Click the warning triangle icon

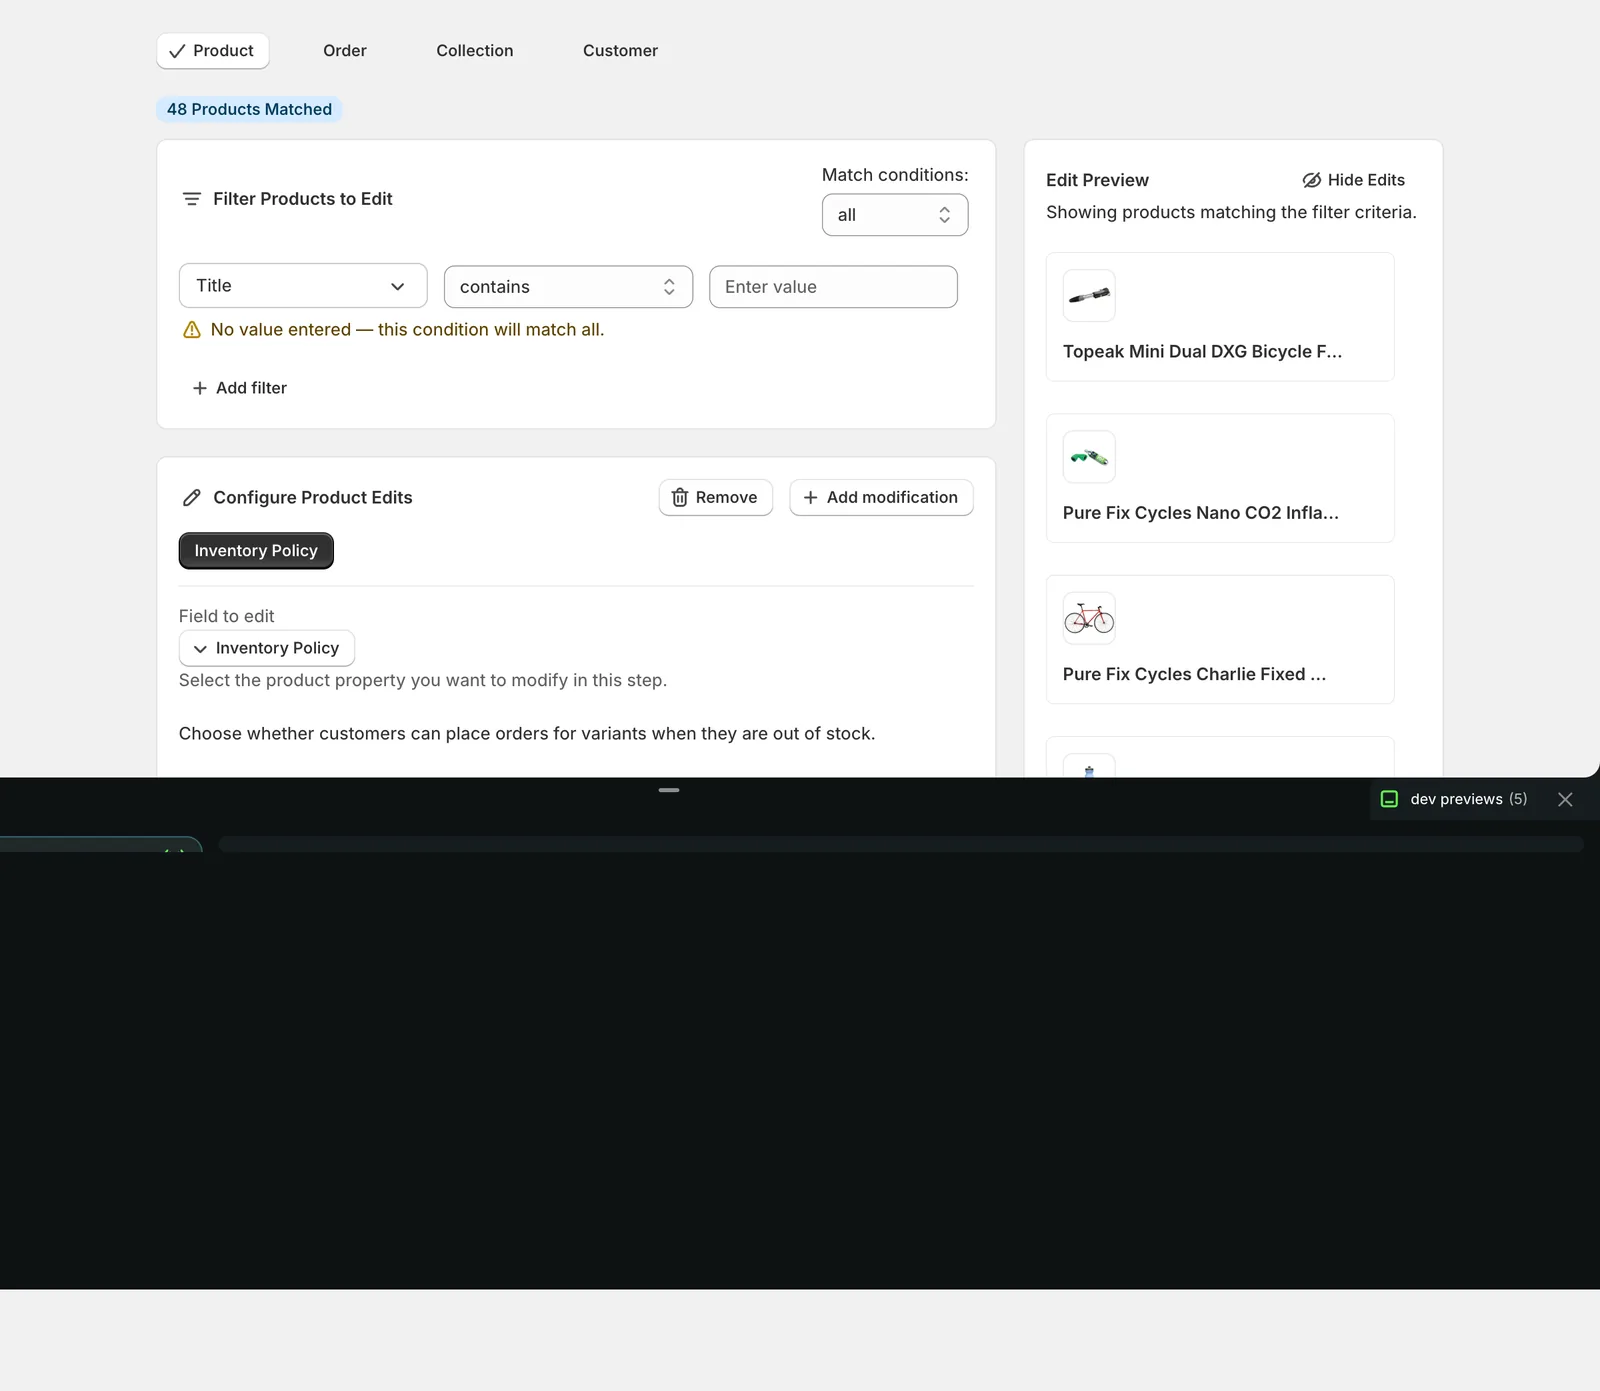(192, 330)
